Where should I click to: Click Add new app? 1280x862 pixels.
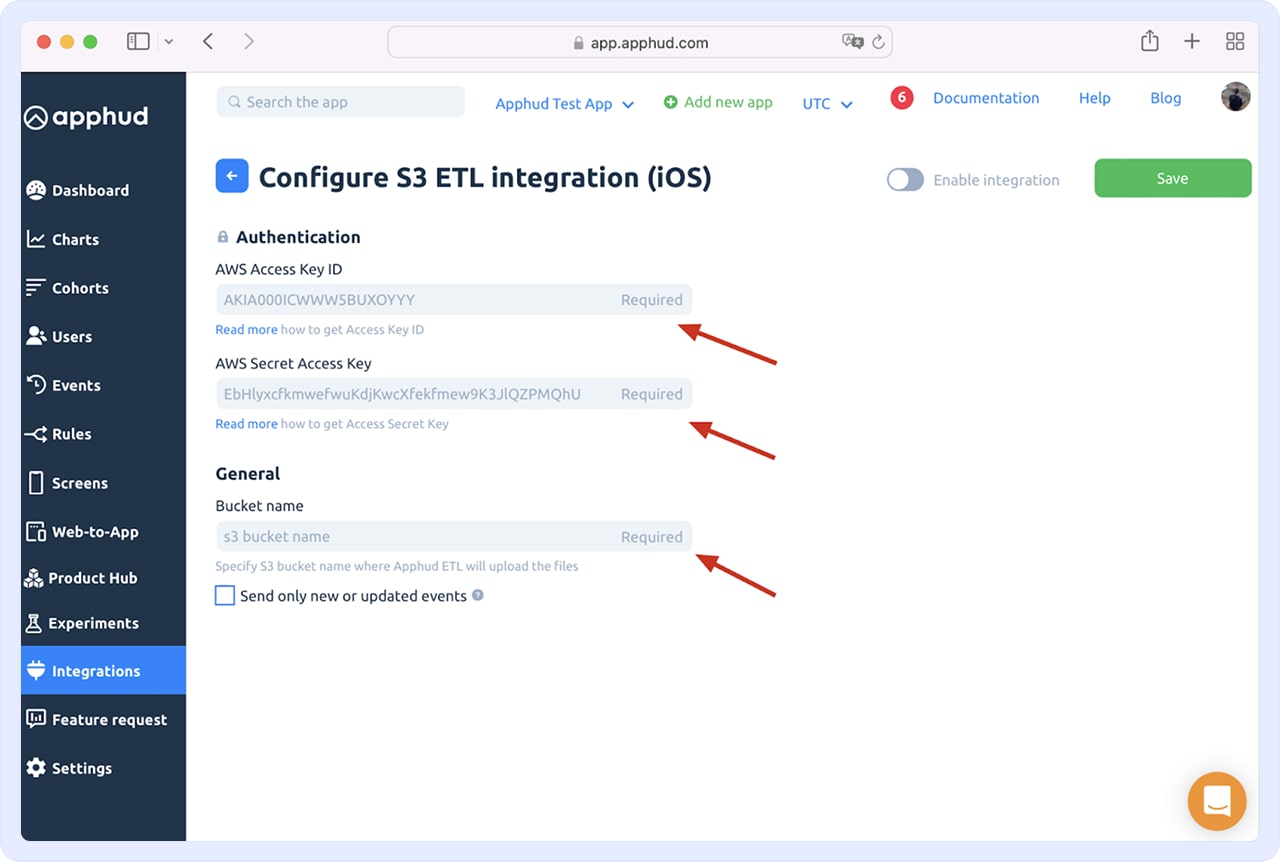[x=718, y=102]
